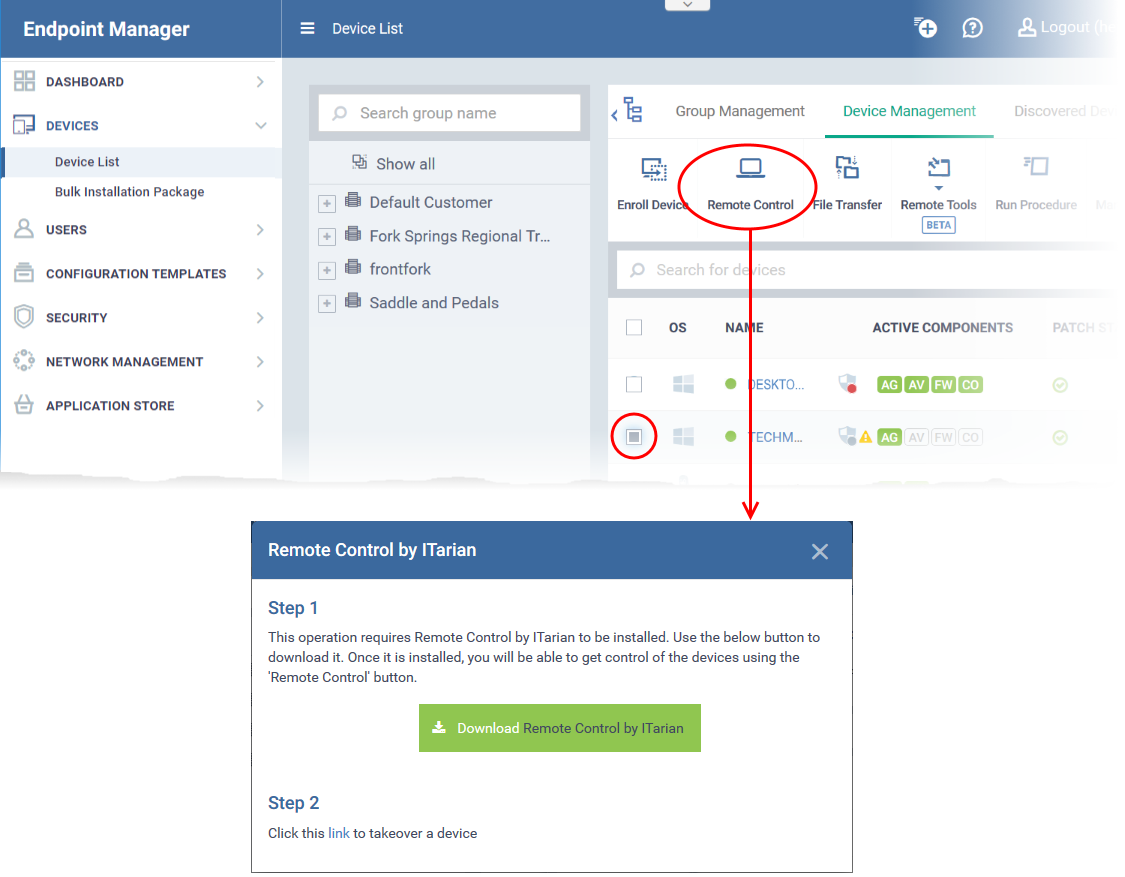Expand the Network Management chevron
Image resolution: width=1125 pixels, height=877 pixels.
(260, 362)
